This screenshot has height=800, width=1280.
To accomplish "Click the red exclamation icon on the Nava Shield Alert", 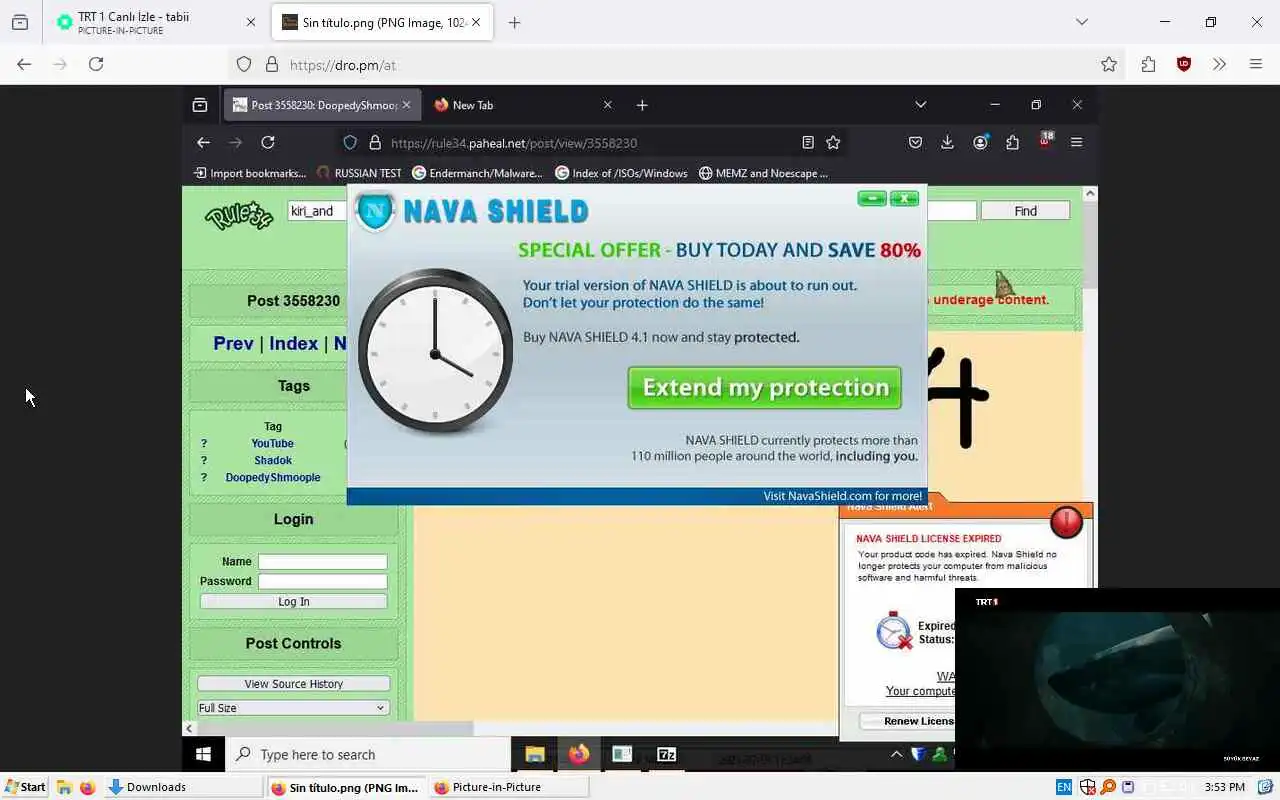I will pos(1066,522).
